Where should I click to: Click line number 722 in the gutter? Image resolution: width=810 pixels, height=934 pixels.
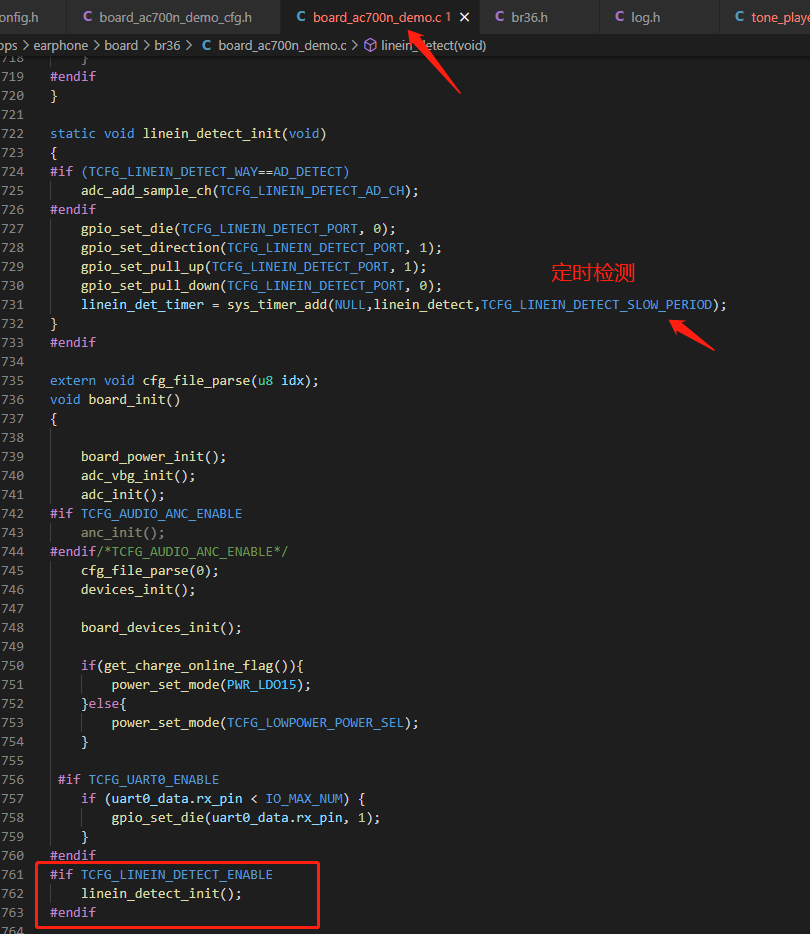13,133
